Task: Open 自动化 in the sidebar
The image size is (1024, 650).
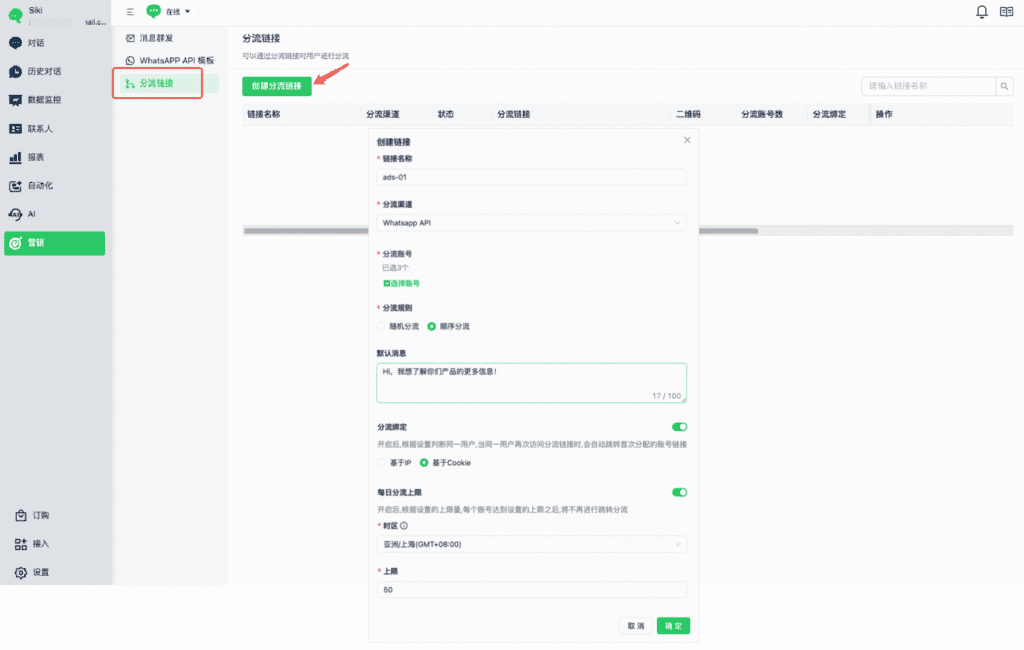Action: [40, 186]
